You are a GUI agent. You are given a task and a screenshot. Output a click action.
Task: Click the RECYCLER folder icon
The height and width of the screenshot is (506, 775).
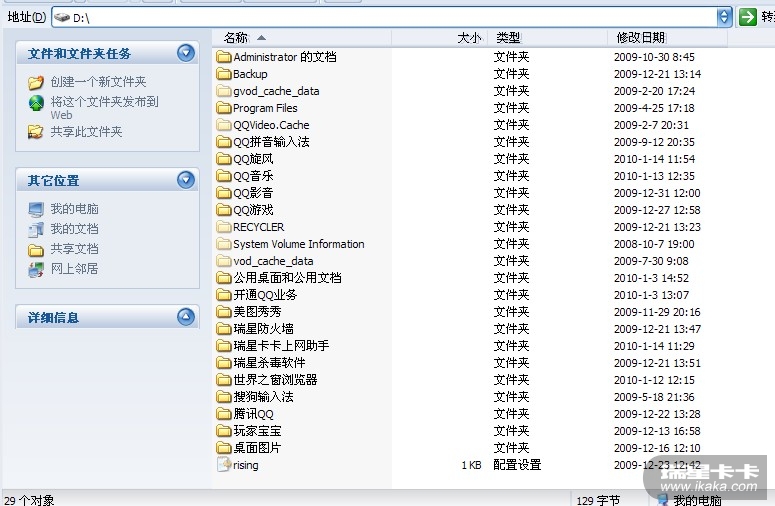224,227
